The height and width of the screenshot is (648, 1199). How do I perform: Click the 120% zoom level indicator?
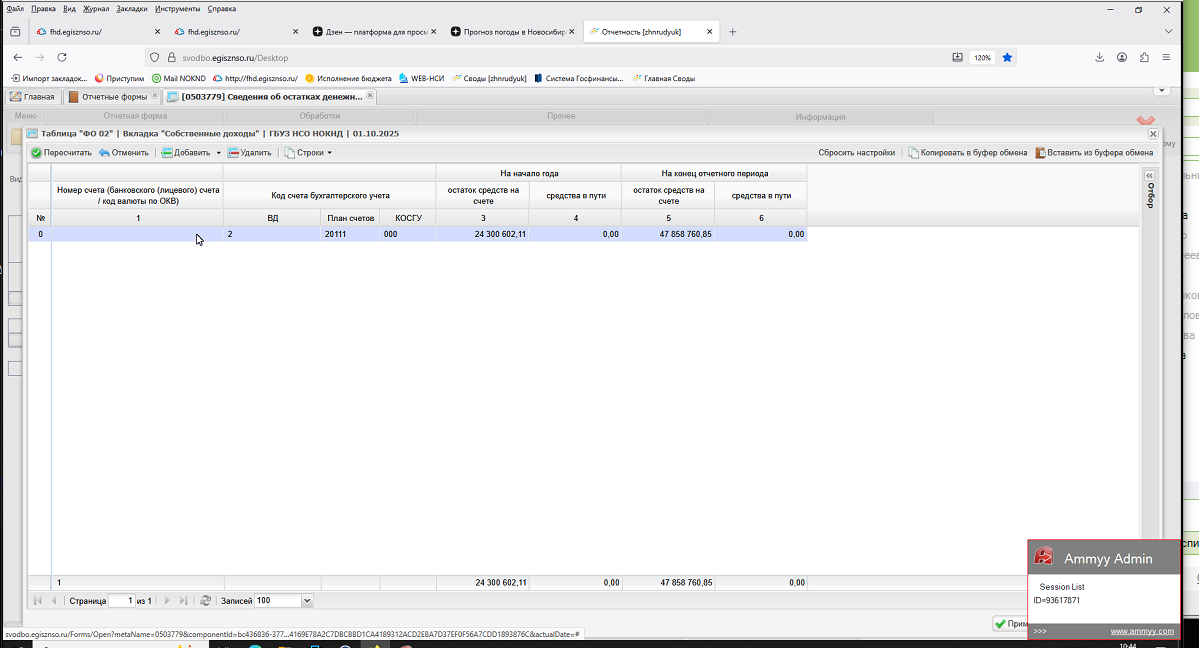(x=983, y=57)
